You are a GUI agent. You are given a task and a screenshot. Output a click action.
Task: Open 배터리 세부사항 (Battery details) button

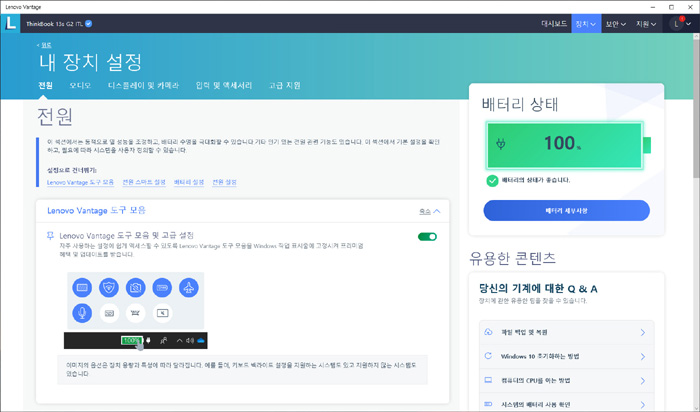tap(566, 210)
